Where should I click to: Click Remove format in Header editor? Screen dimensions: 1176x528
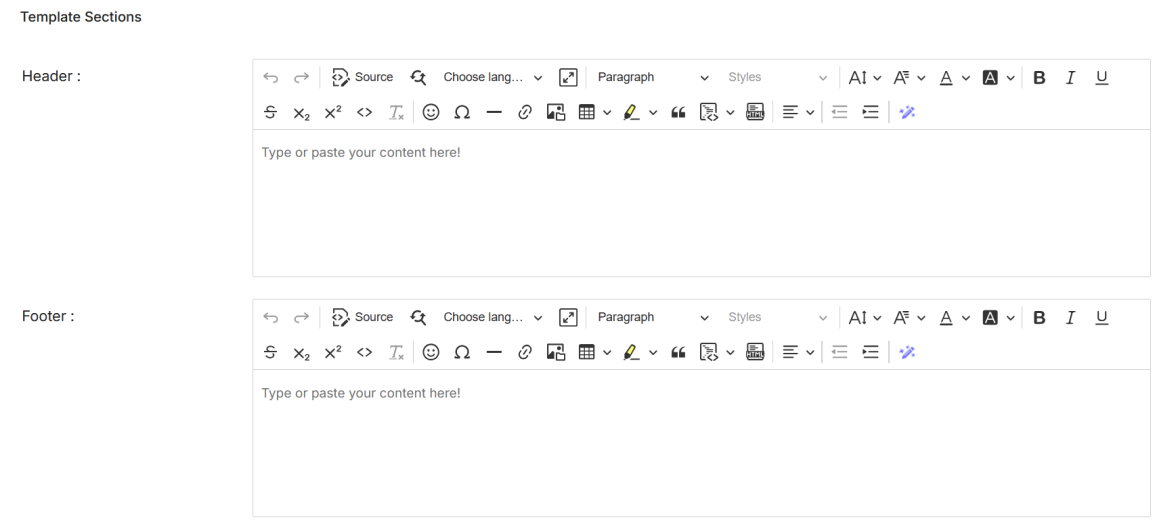click(x=396, y=112)
